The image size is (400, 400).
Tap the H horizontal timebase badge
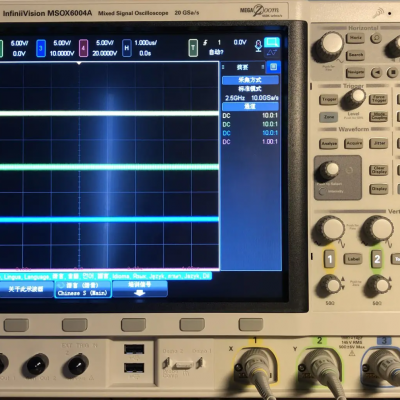click(127, 48)
